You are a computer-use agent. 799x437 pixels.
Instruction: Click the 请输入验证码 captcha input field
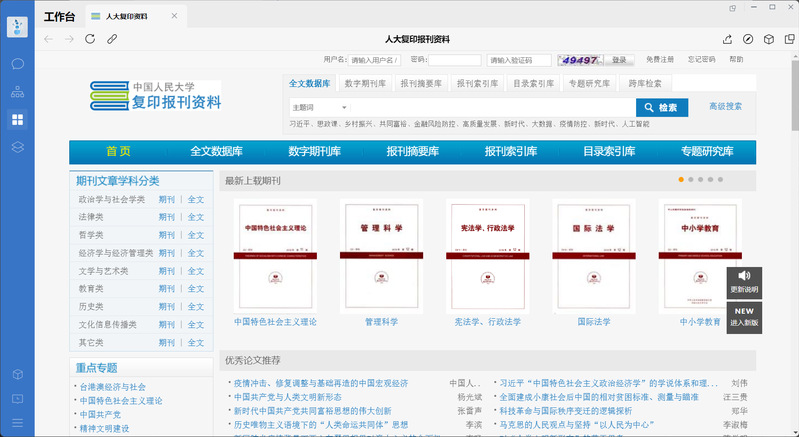pyautogui.click(x=518, y=60)
